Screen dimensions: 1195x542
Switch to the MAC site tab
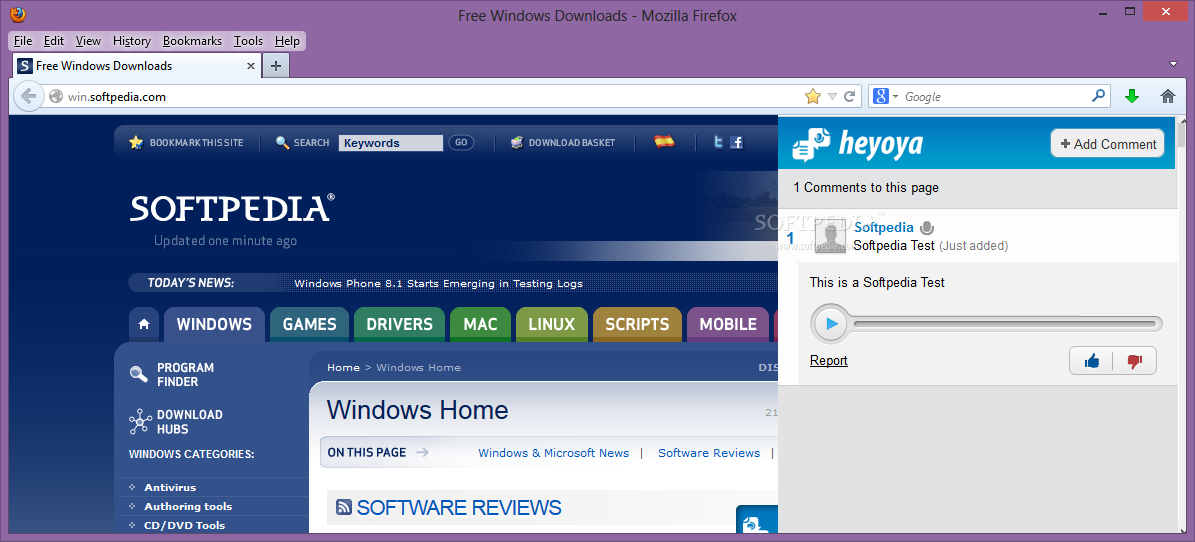[x=481, y=324]
